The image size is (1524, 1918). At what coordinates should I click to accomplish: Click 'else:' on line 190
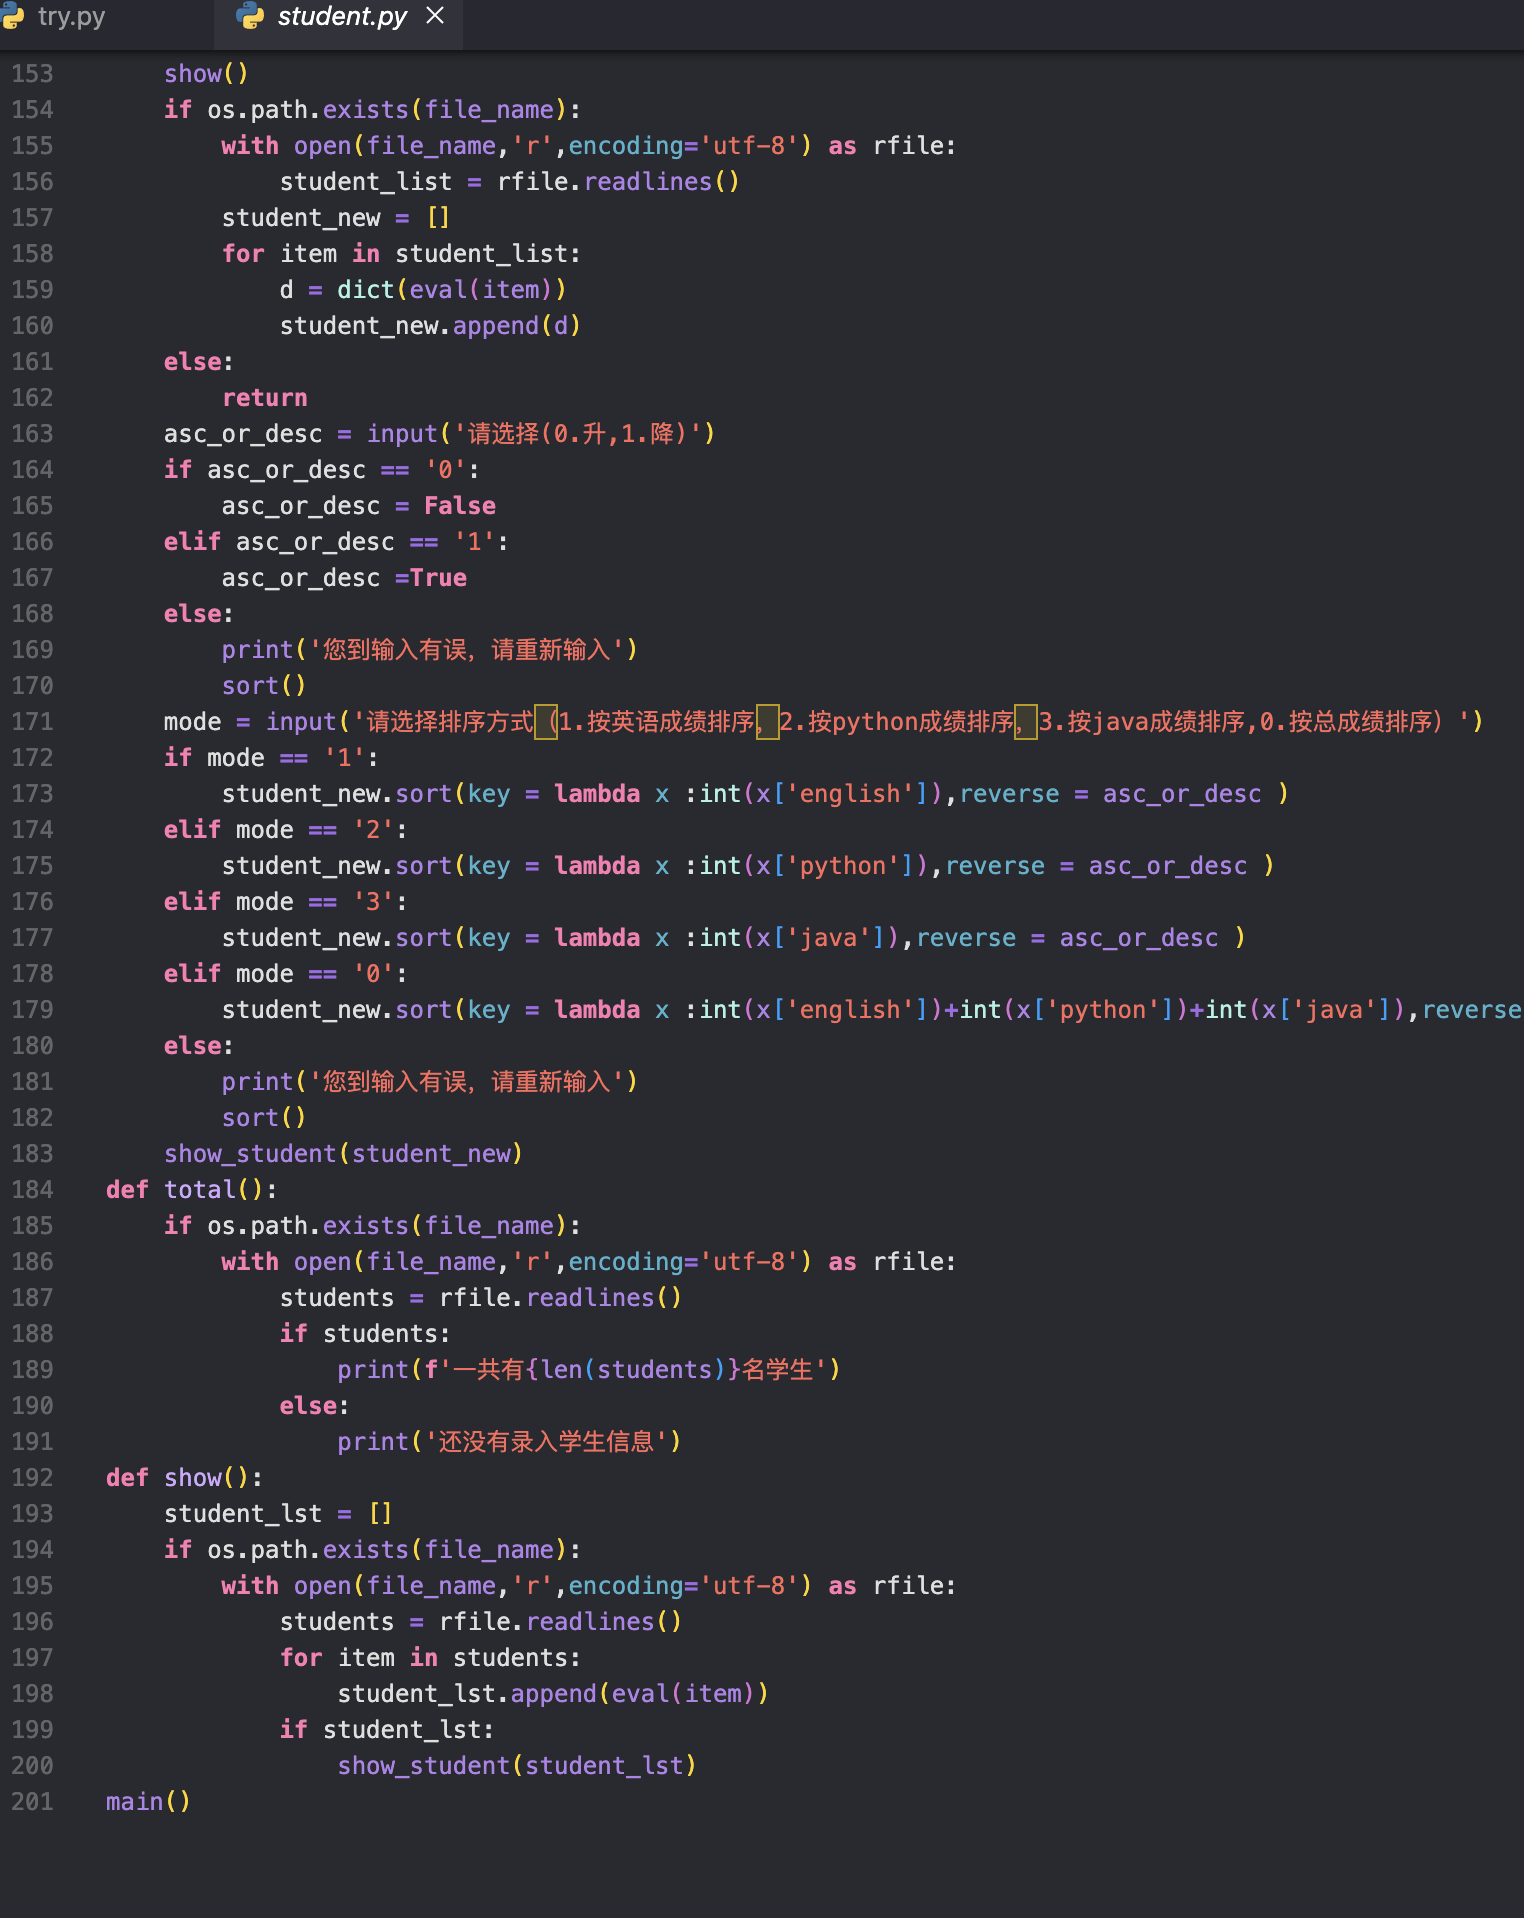pos(315,1406)
